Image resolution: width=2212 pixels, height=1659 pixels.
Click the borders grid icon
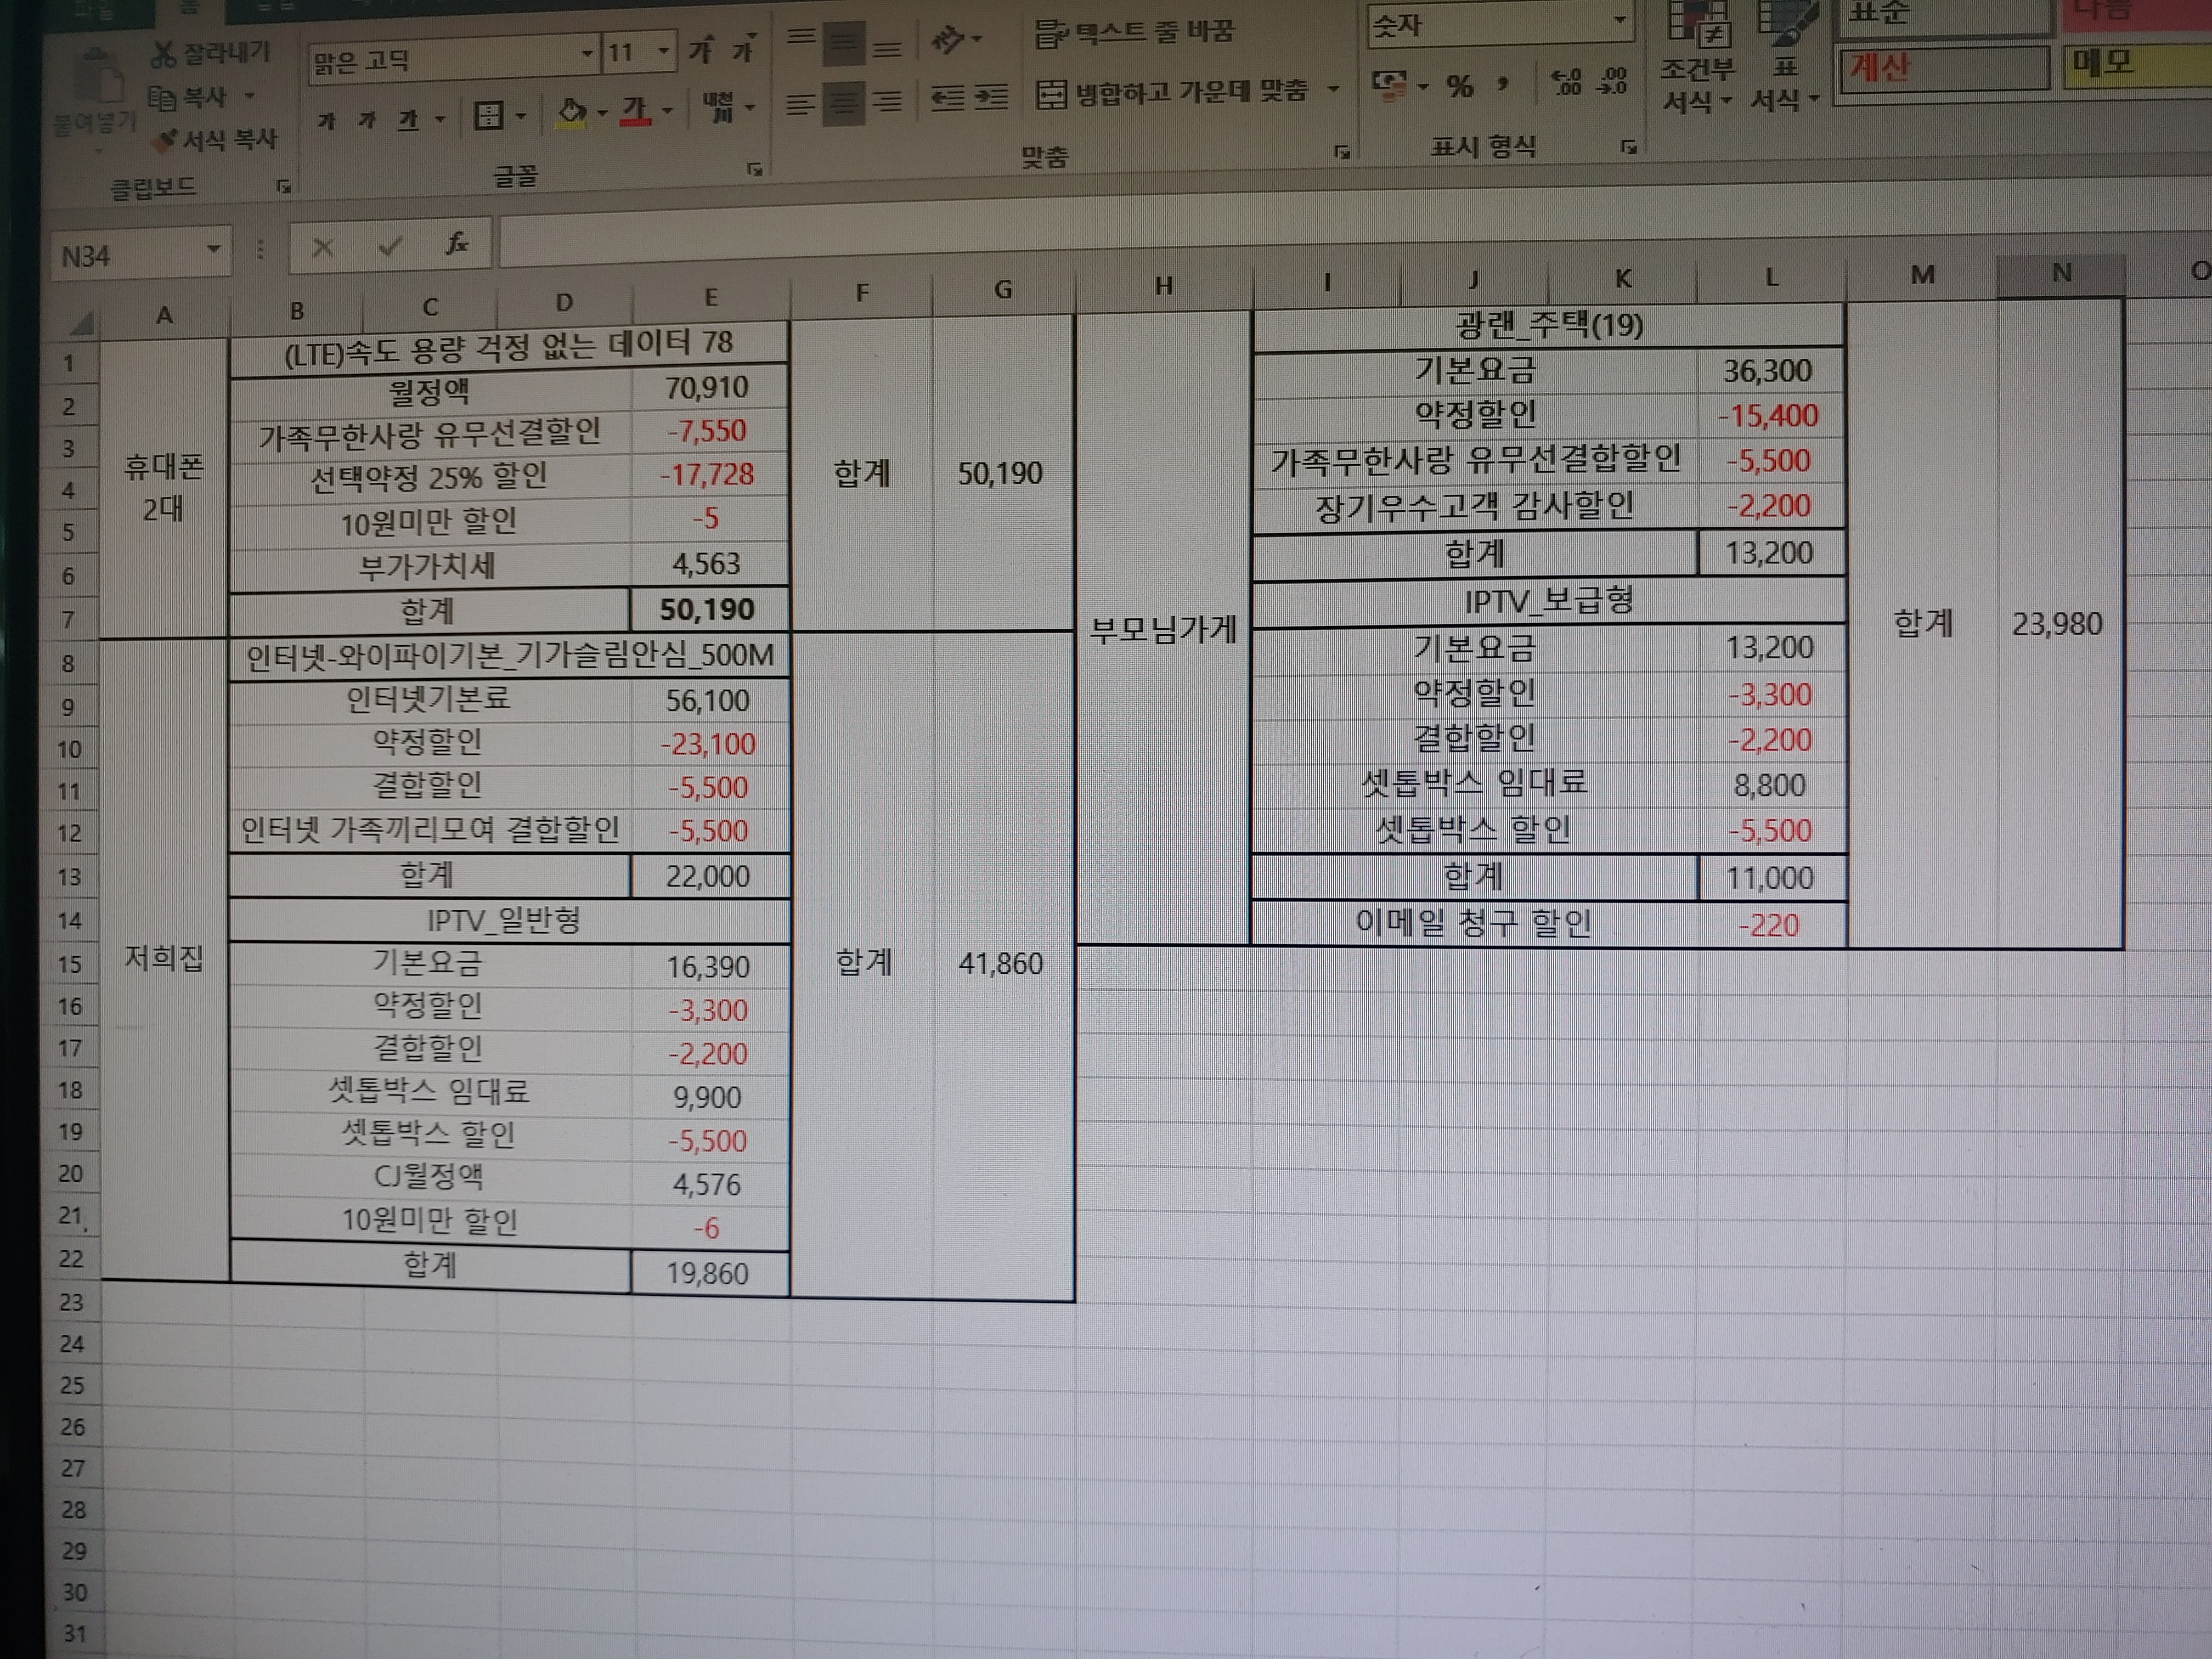[x=488, y=117]
